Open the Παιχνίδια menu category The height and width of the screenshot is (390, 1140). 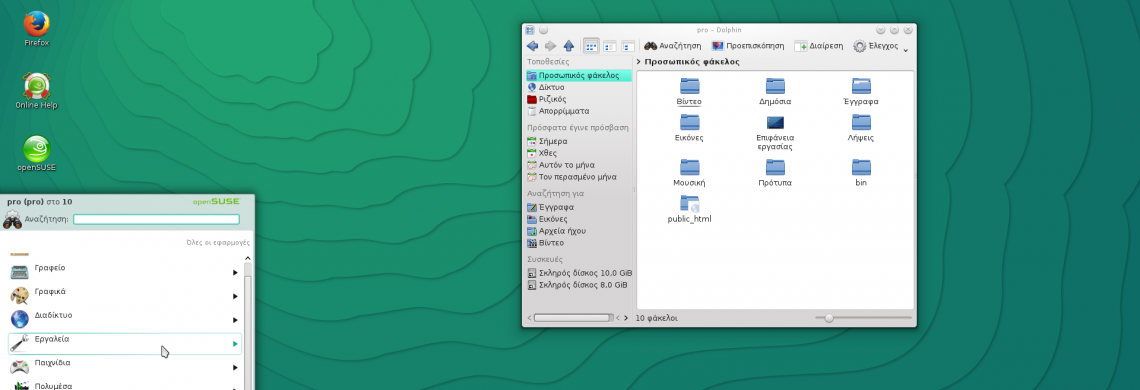tap(124, 367)
